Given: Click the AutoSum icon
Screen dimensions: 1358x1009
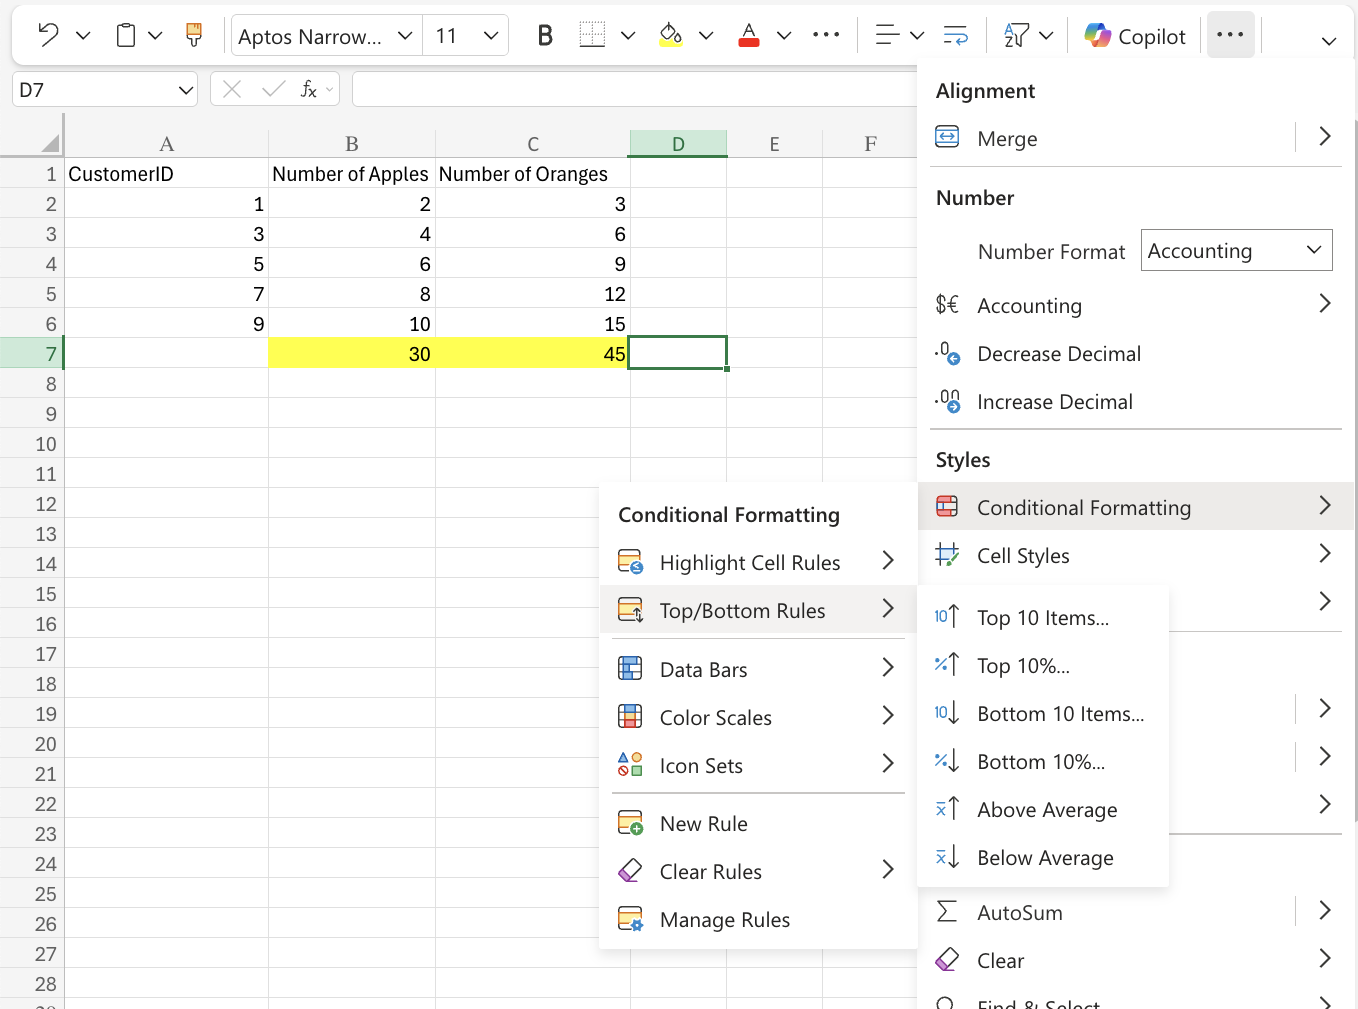Looking at the screenshot, I should [1019, 912].
